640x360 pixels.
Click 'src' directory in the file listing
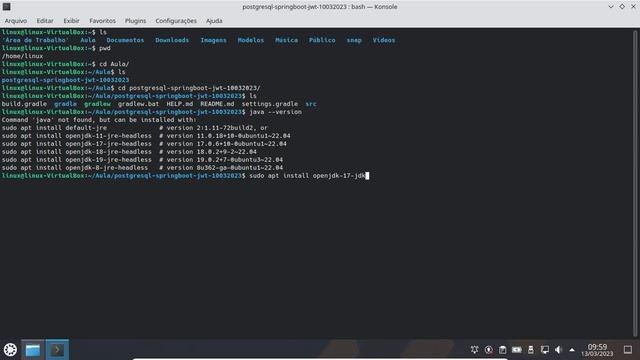[x=311, y=104]
